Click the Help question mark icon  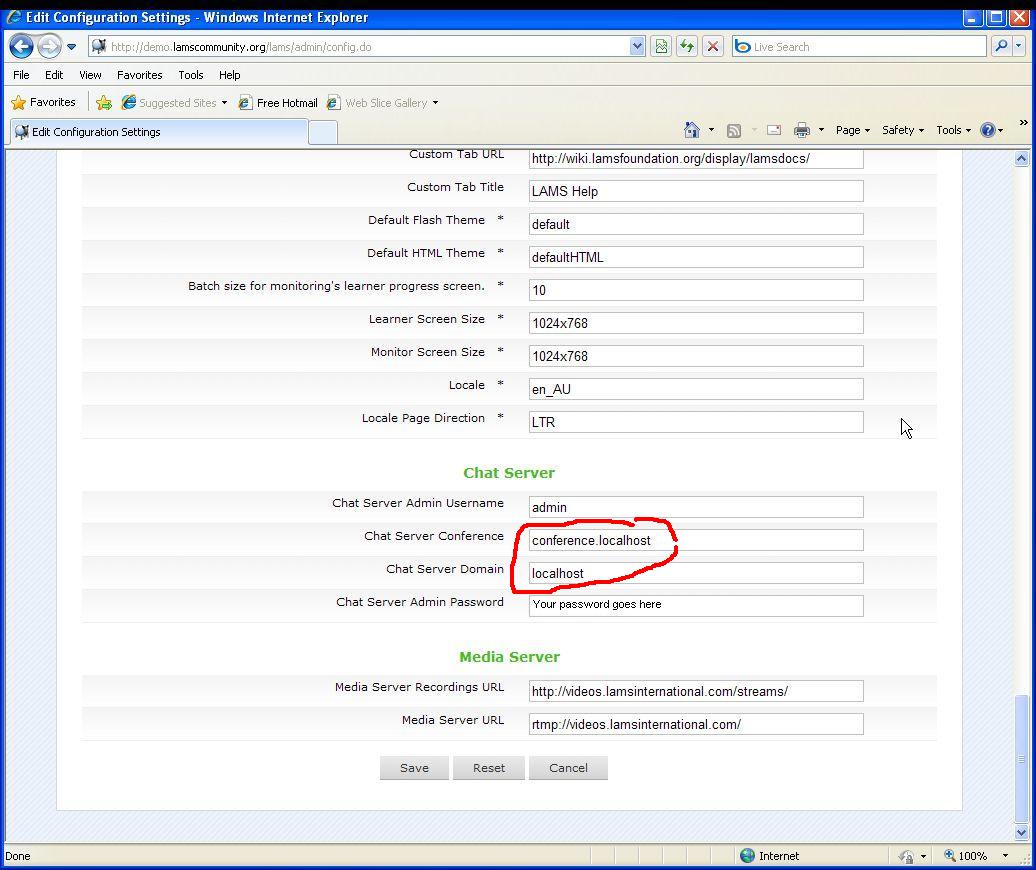pos(988,130)
